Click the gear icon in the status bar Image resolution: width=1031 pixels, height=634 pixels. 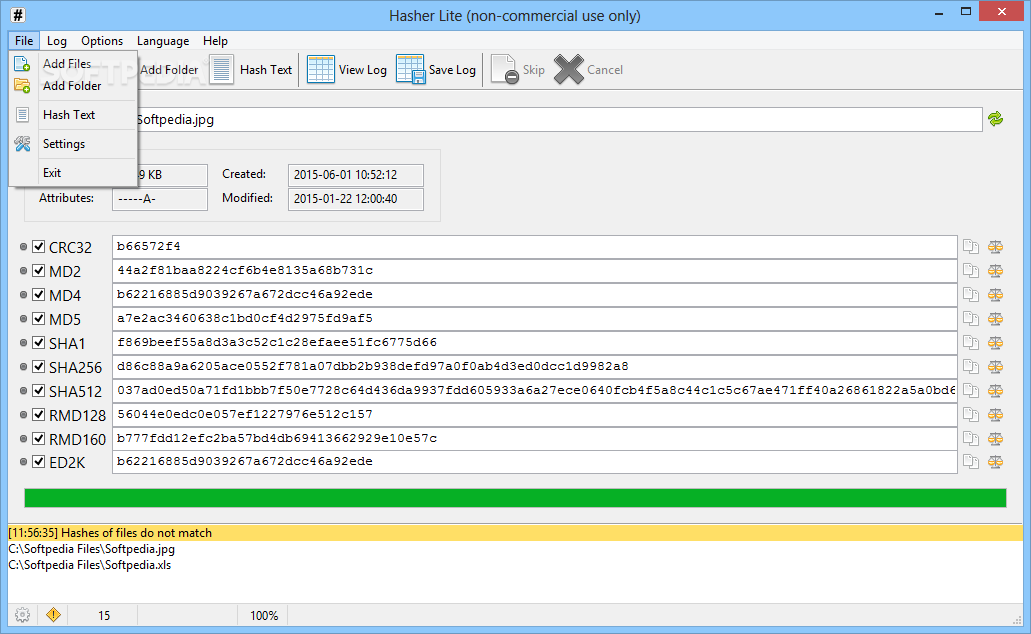22,615
